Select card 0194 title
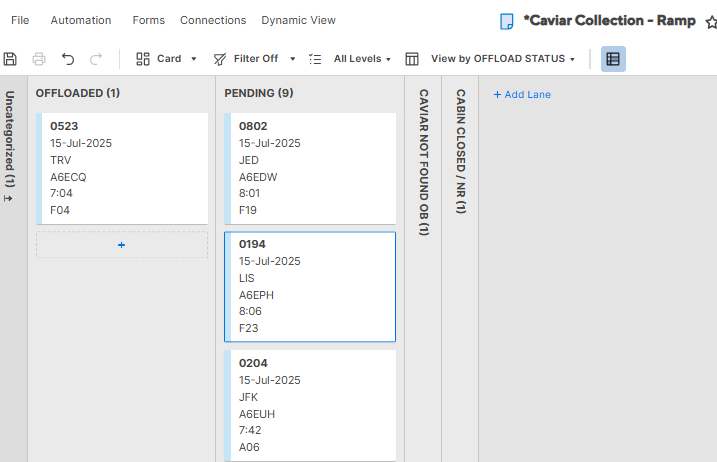Screen dimensions: 717x462 pyautogui.click(x=252, y=244)
